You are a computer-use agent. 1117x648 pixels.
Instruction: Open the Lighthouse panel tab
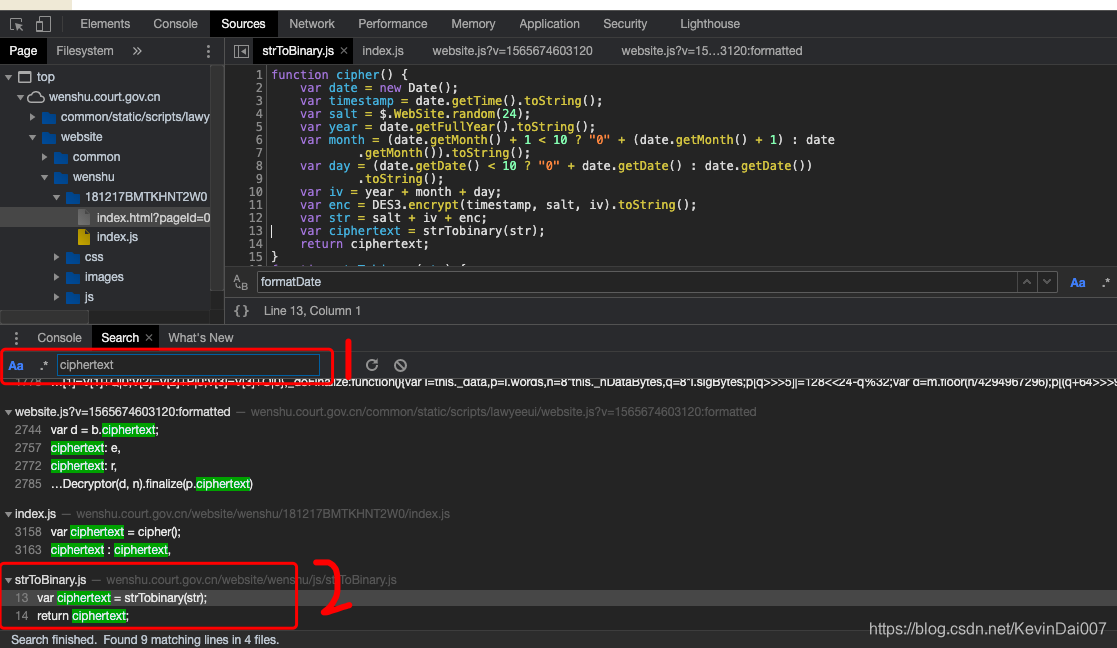coord(710,24)
